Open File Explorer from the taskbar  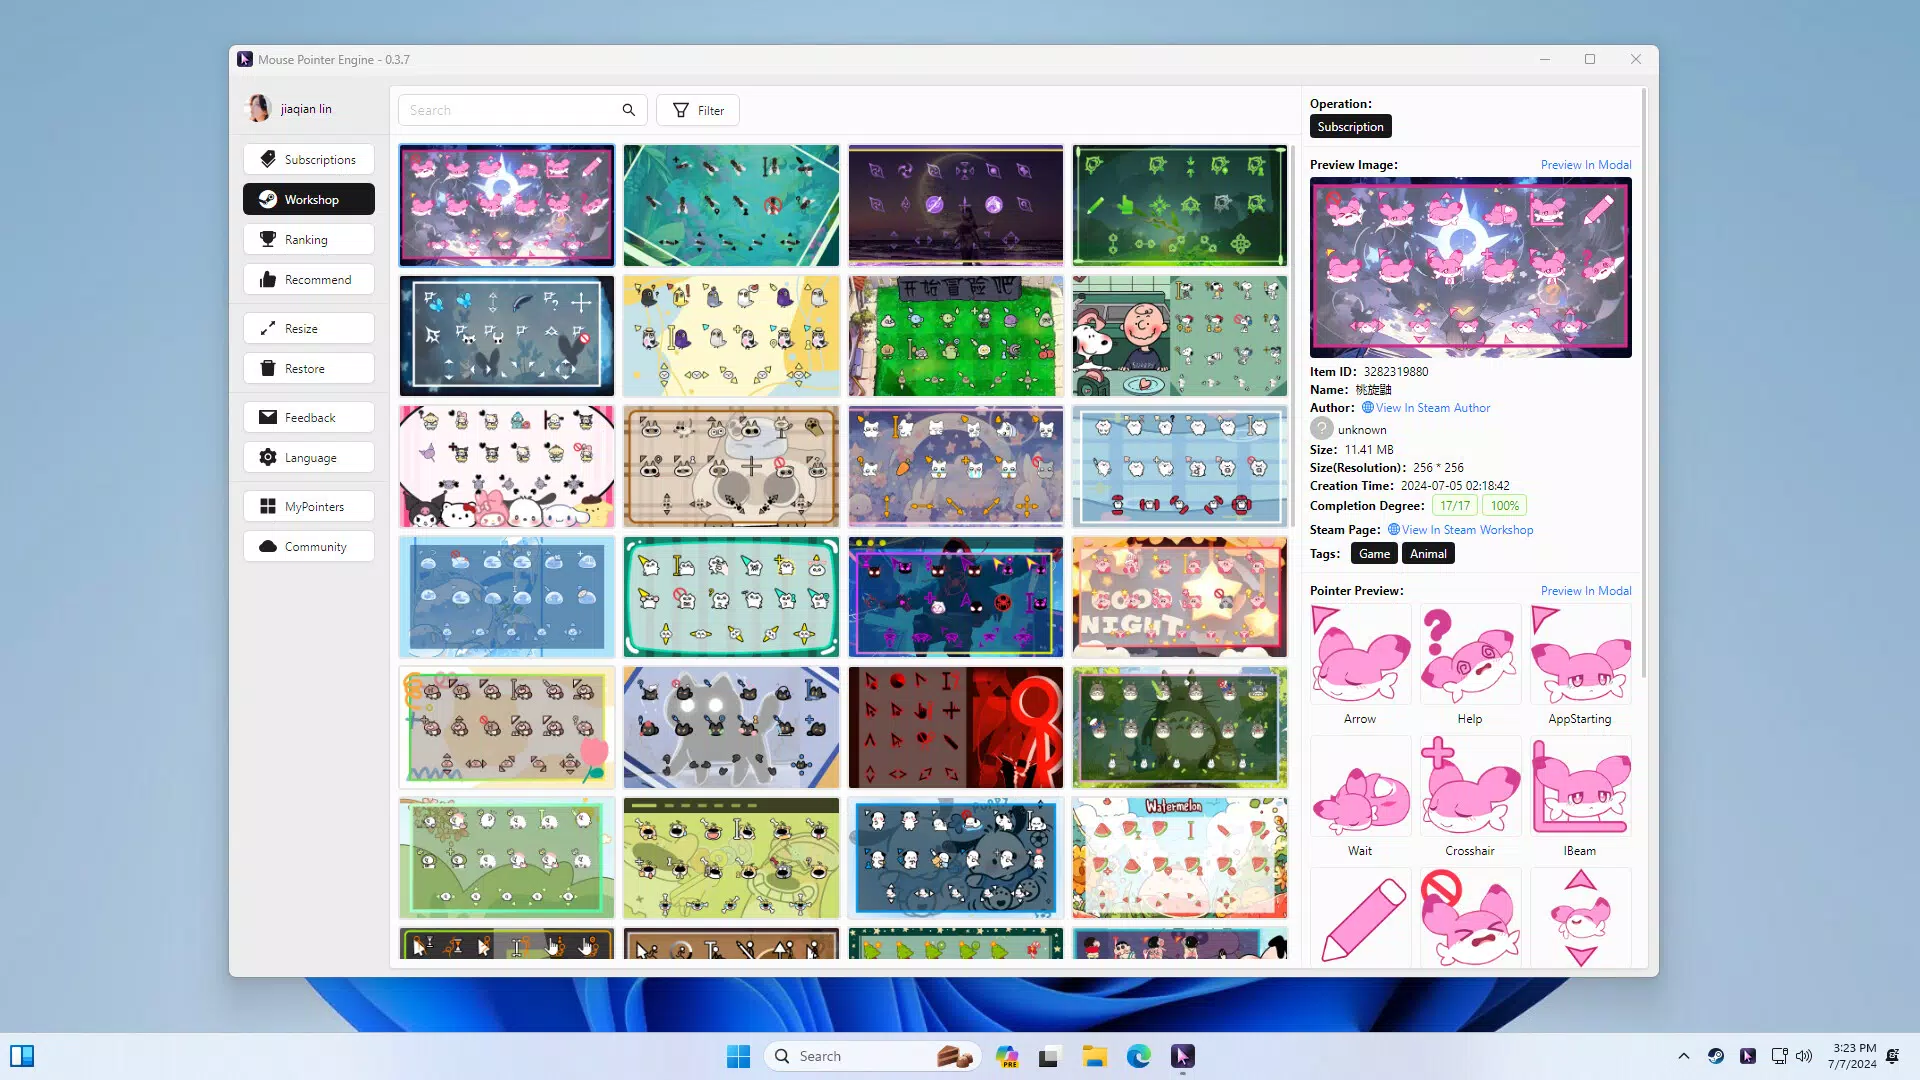point(1094,1056)
